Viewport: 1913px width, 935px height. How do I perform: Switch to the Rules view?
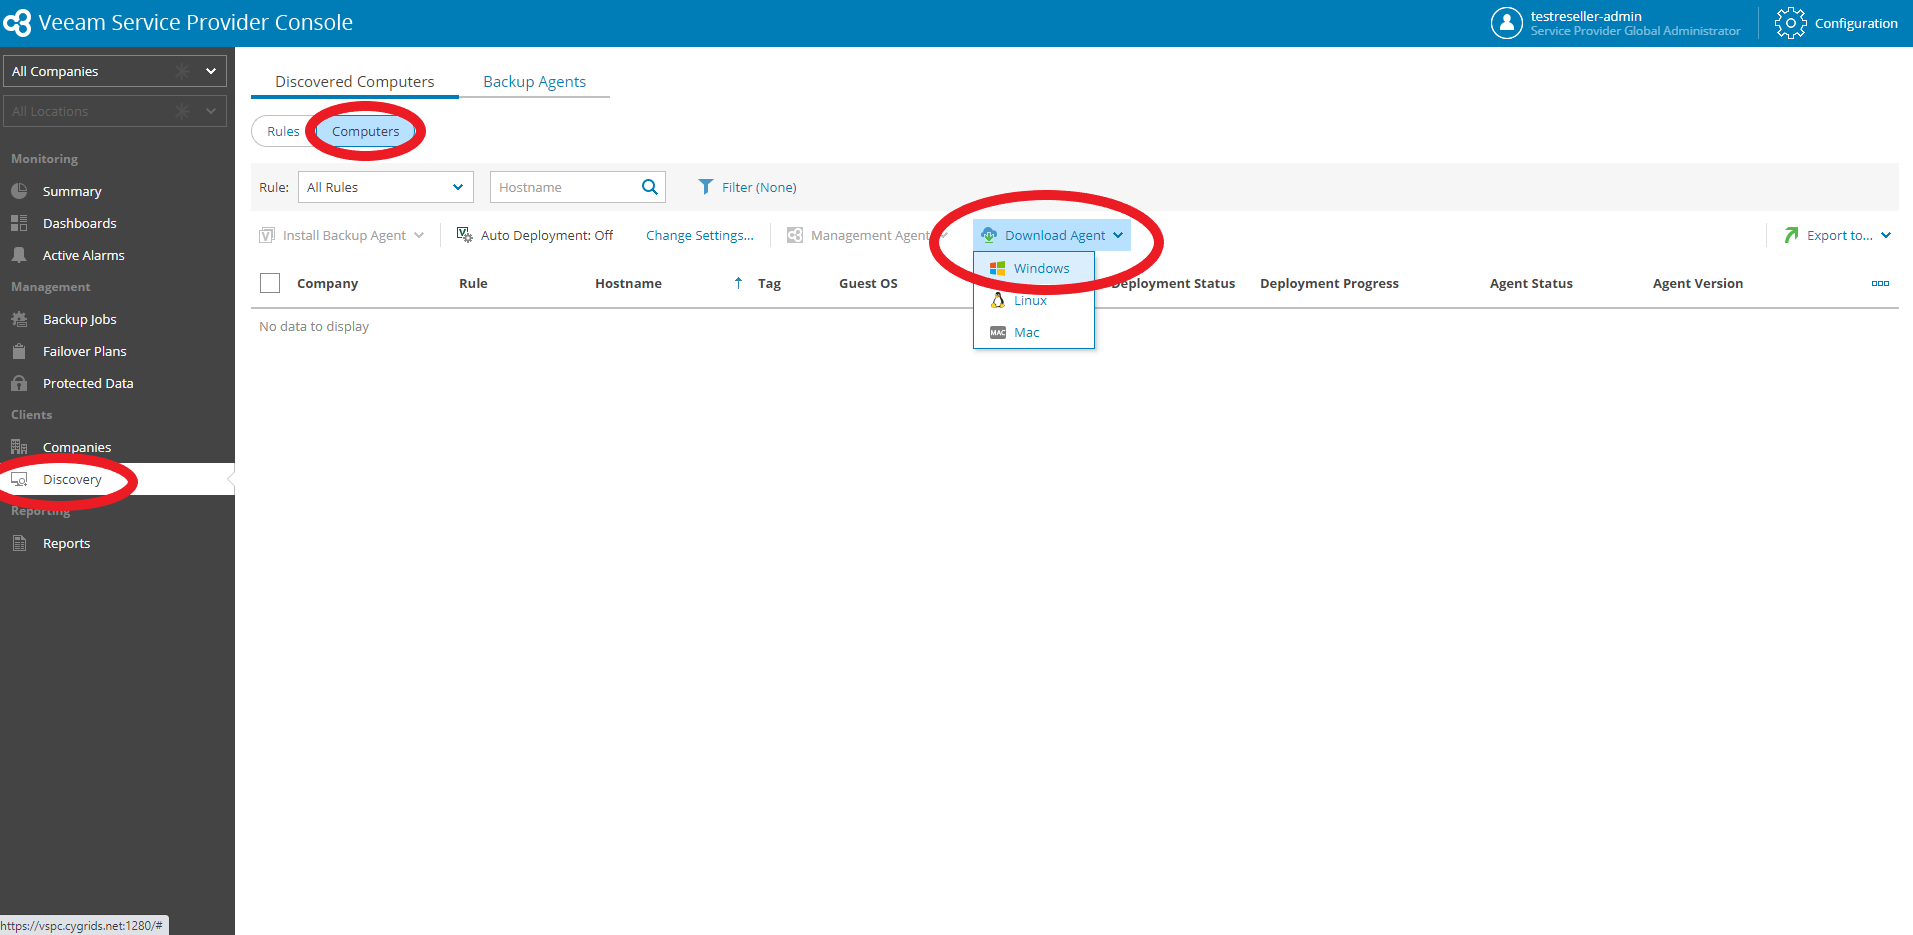click(283, 131)
